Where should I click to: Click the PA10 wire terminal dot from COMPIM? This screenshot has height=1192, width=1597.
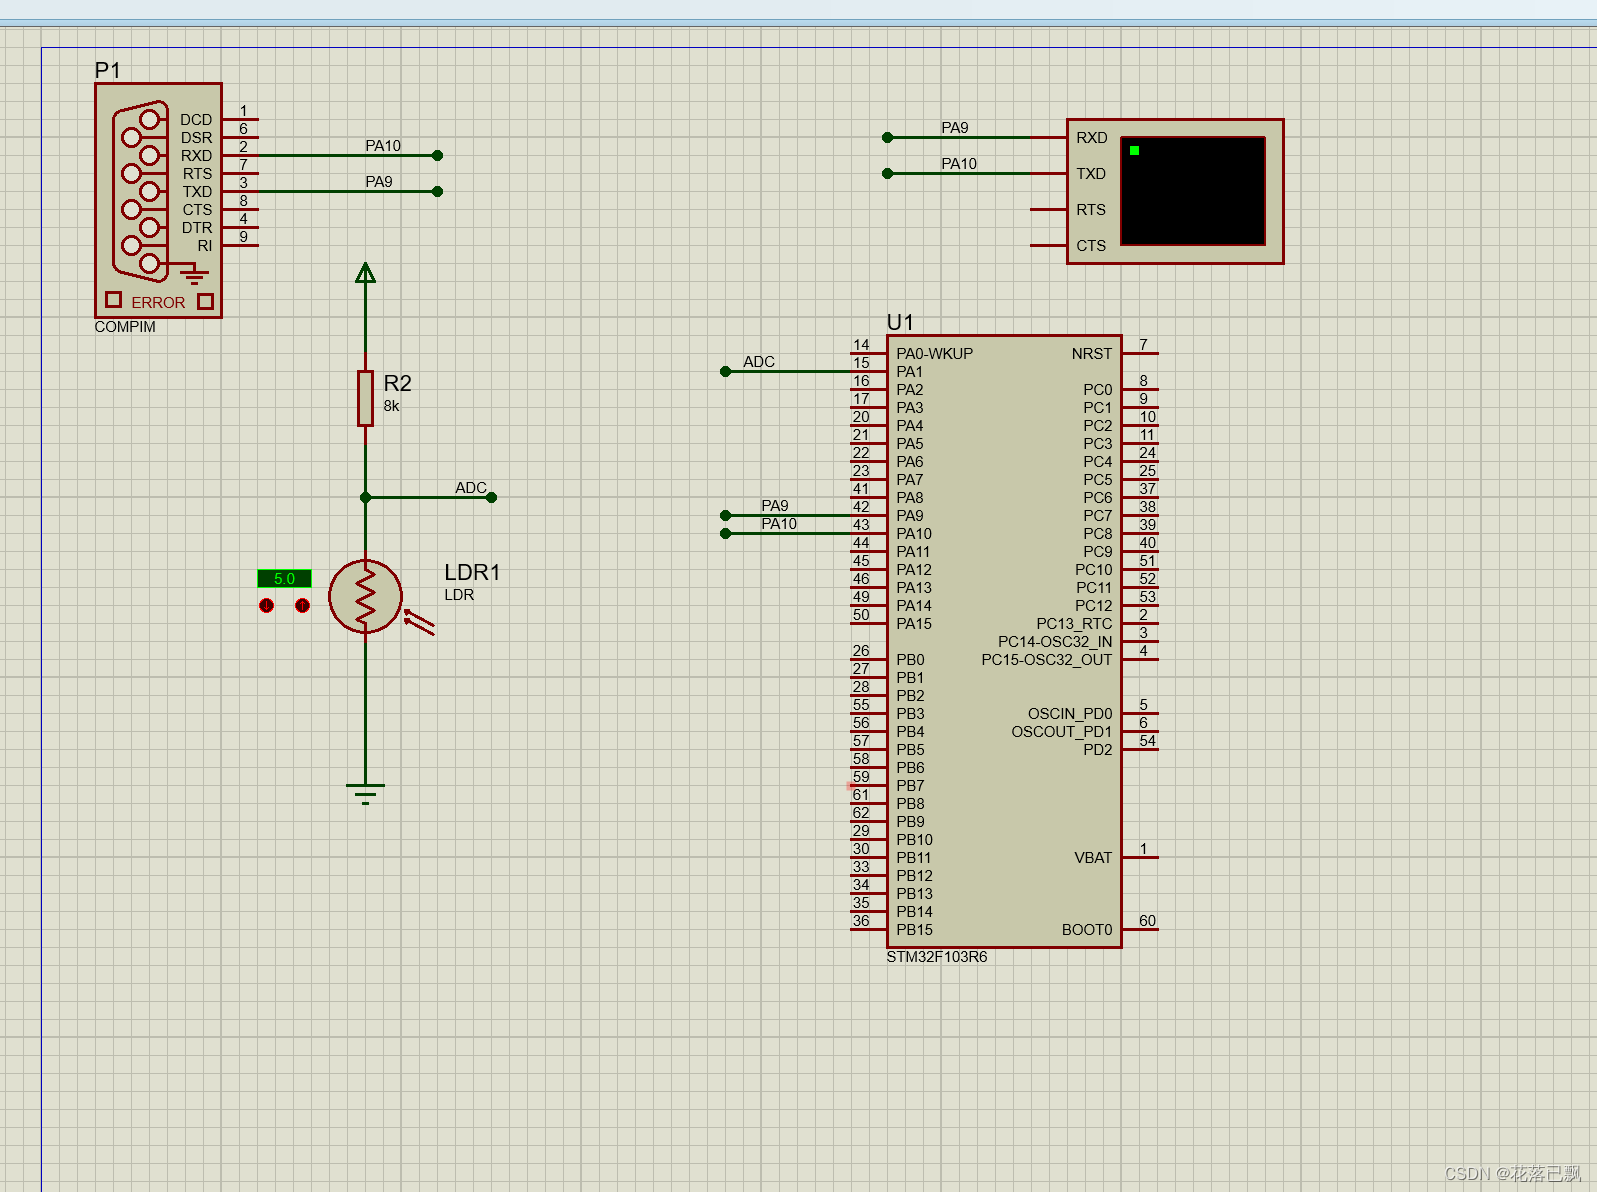click(x=438, y=155)
